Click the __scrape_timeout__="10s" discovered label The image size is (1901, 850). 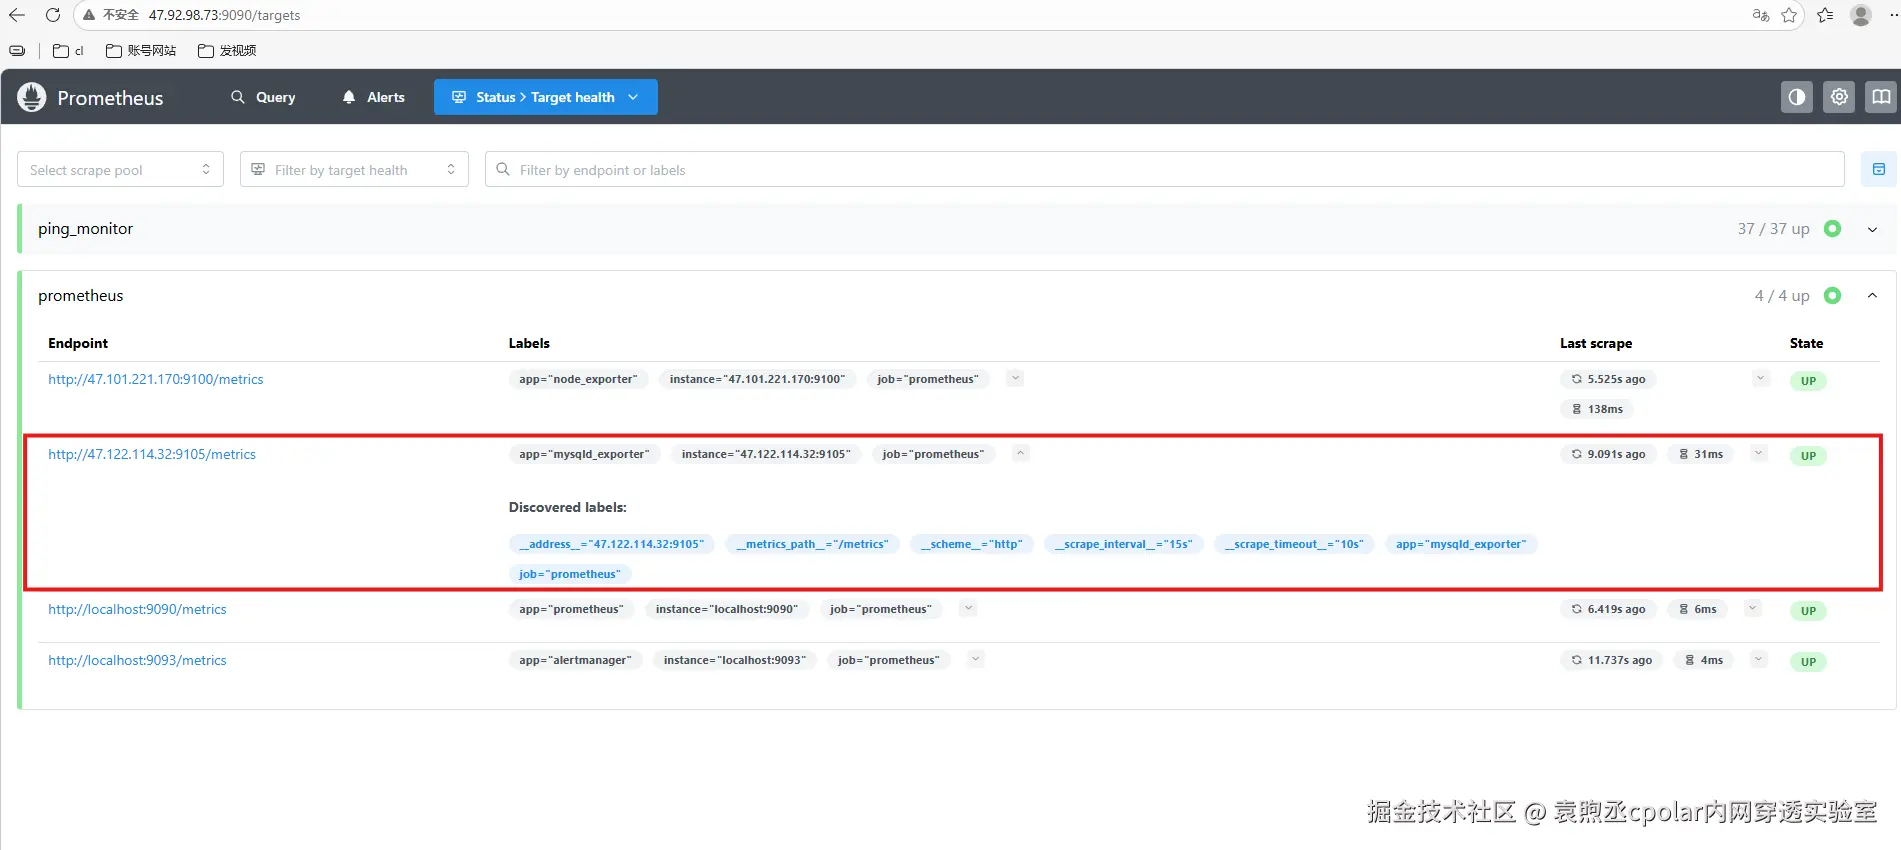click(1294, 544)
